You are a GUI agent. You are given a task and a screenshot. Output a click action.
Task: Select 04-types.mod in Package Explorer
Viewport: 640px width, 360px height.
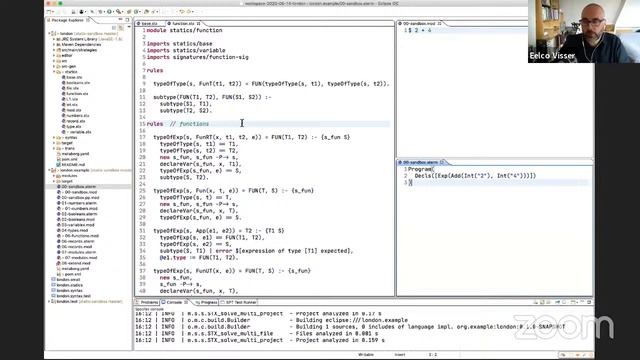pyautogui.click(x=72, y=230)
